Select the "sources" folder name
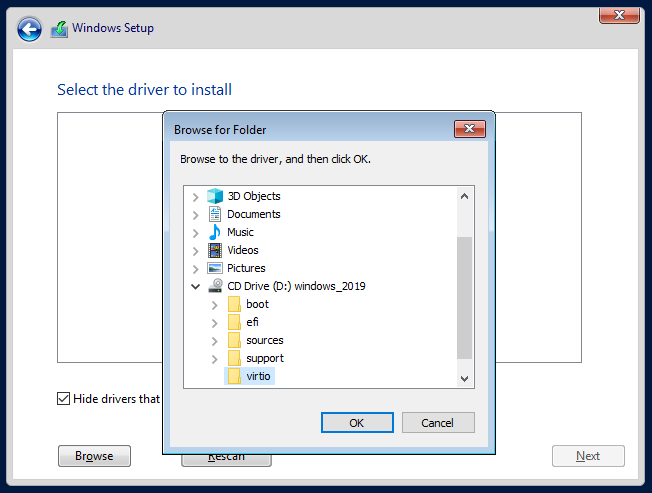 pyautogui.click(x=265, y=340)
